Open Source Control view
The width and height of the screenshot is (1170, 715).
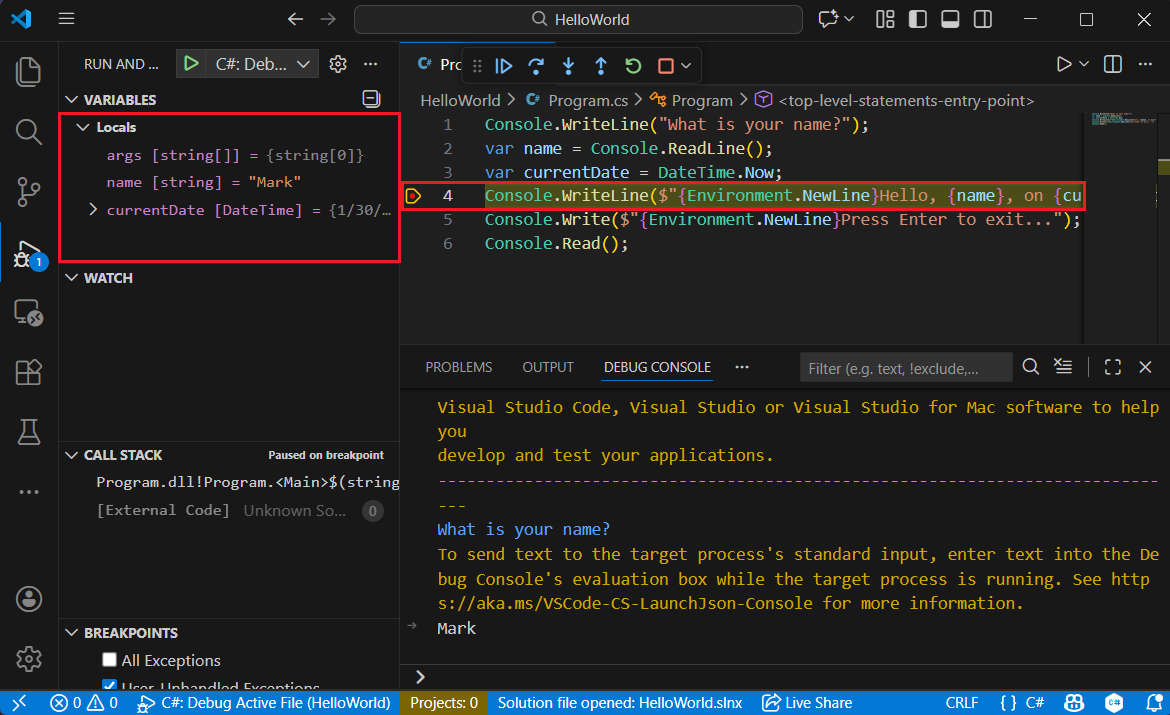29,191
